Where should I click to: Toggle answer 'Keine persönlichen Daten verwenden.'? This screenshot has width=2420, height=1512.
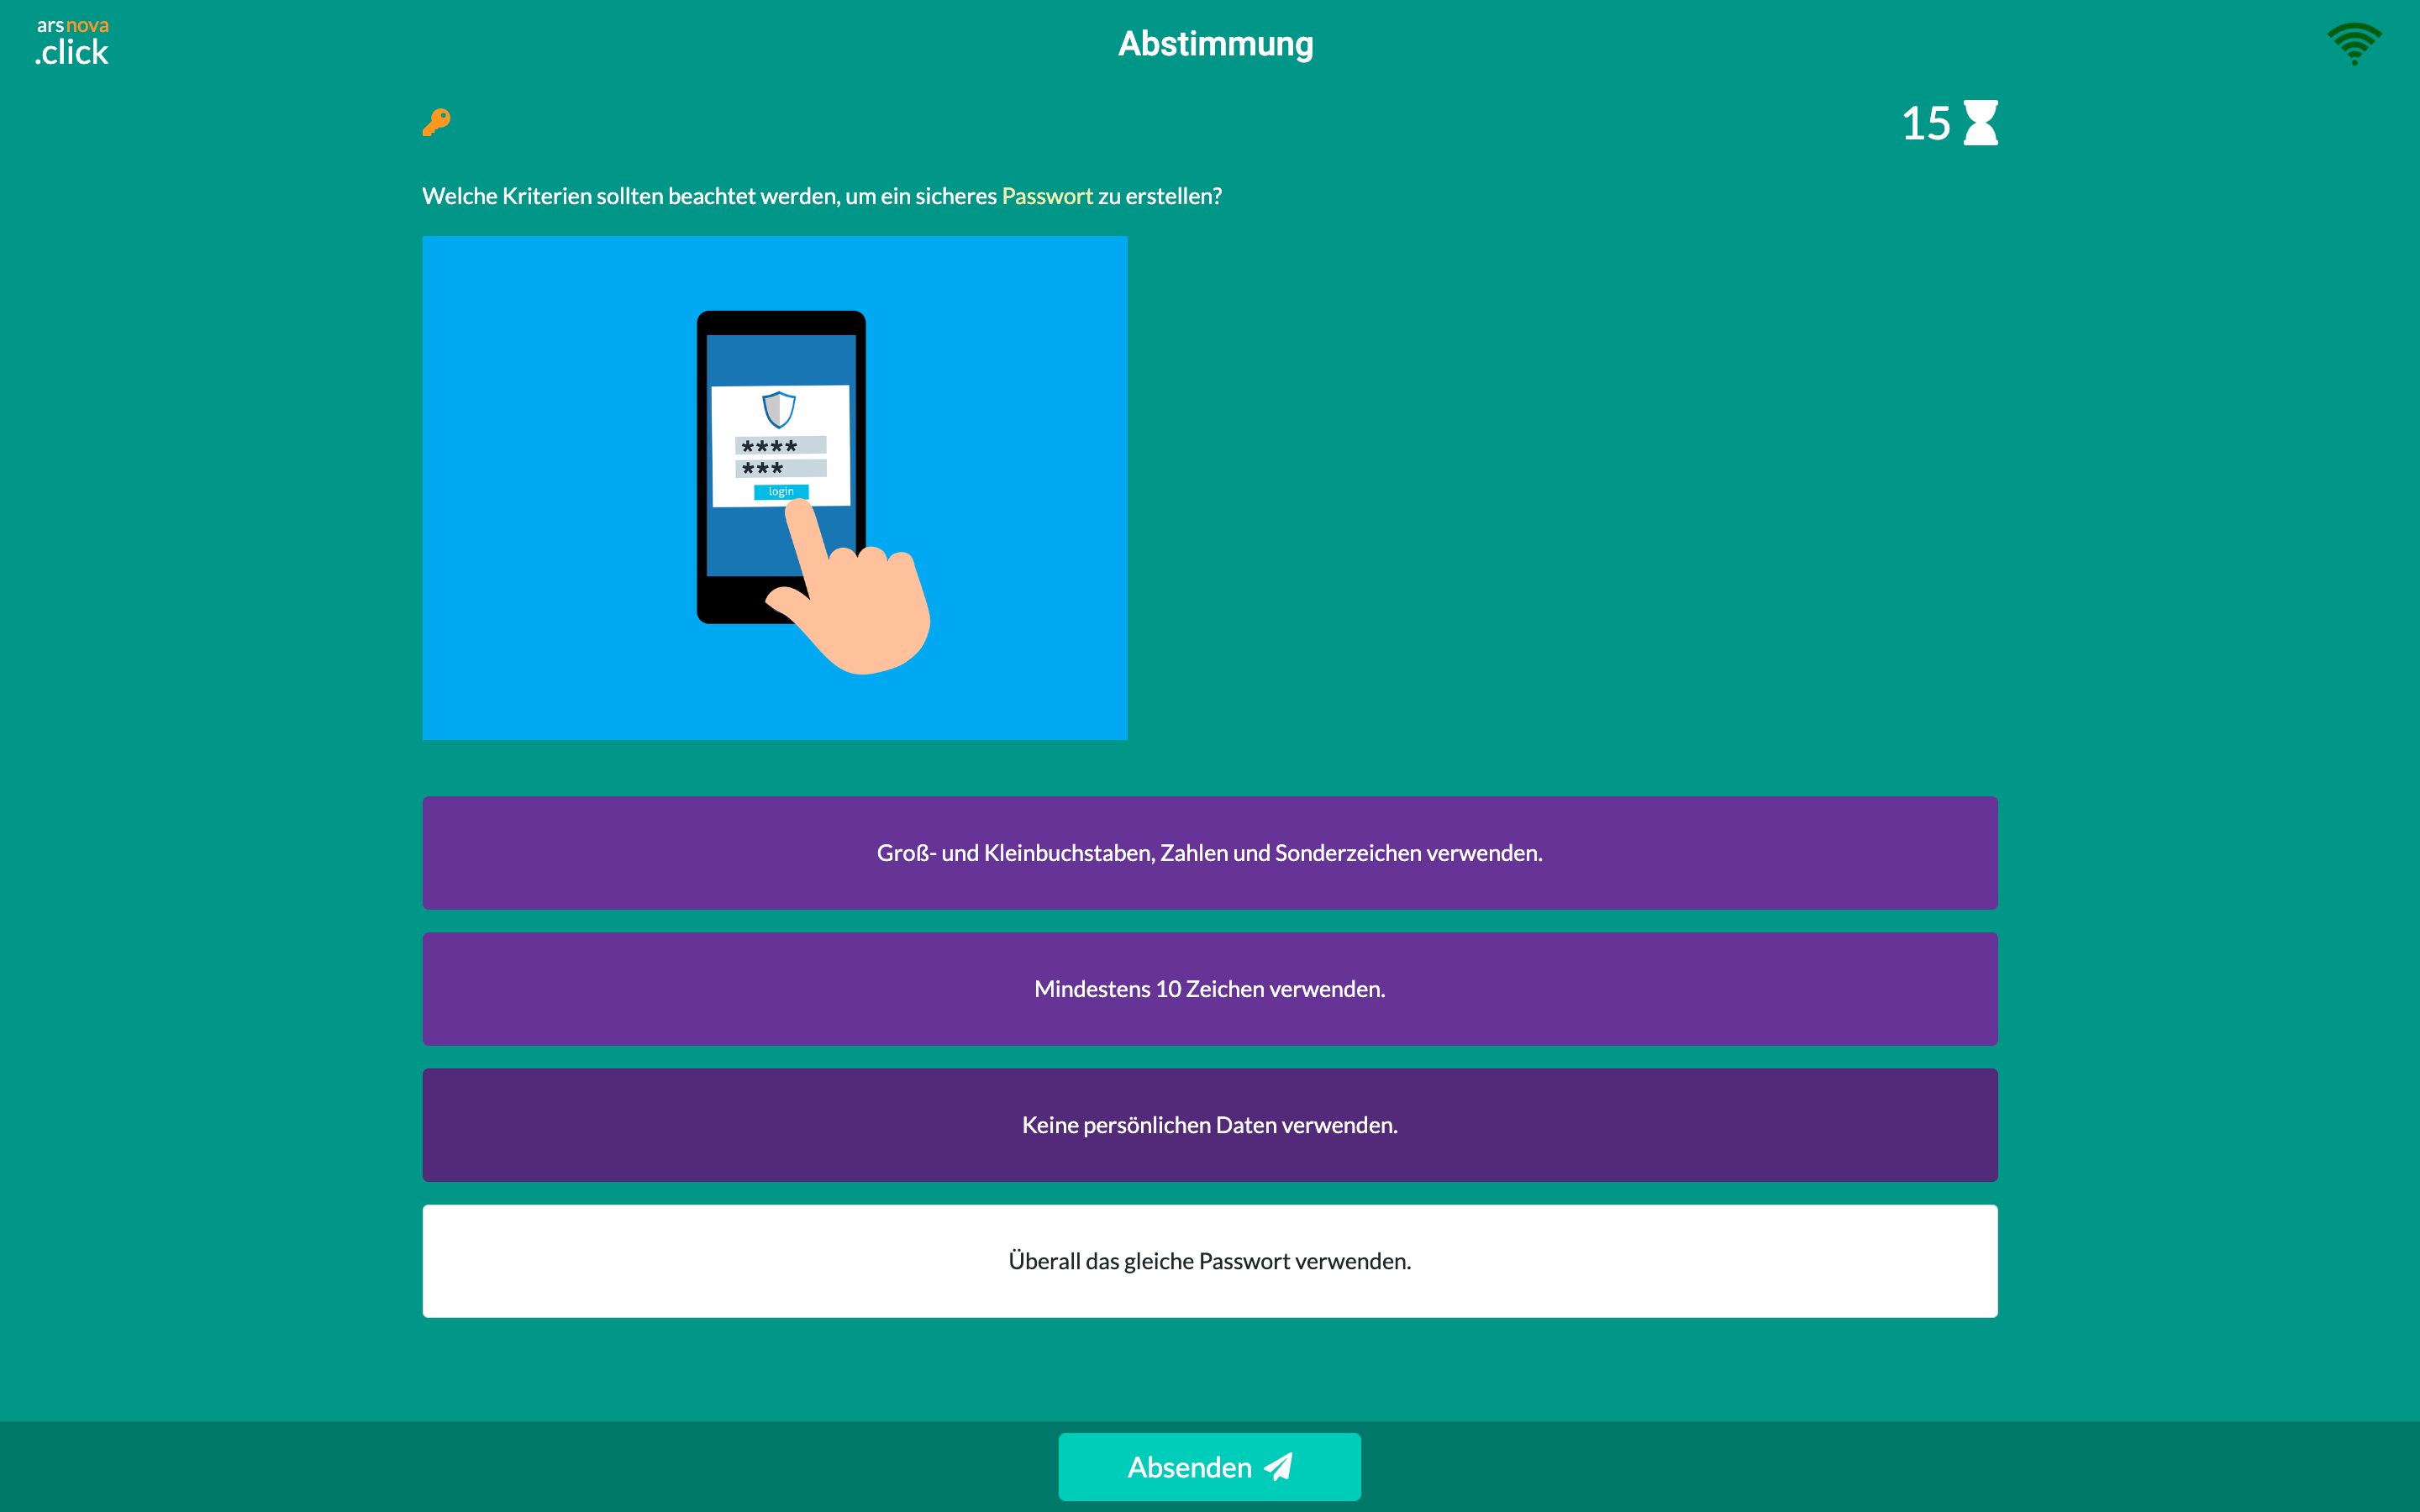click(x=1210, y=1125)
